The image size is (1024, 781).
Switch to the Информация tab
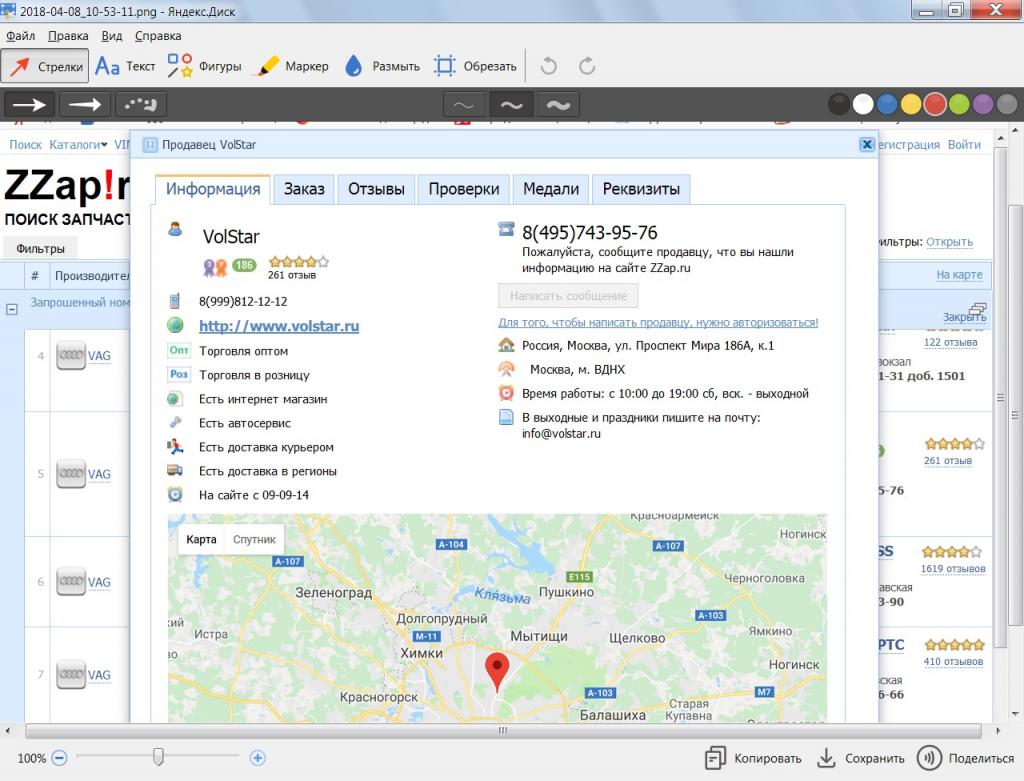(213, 189)
